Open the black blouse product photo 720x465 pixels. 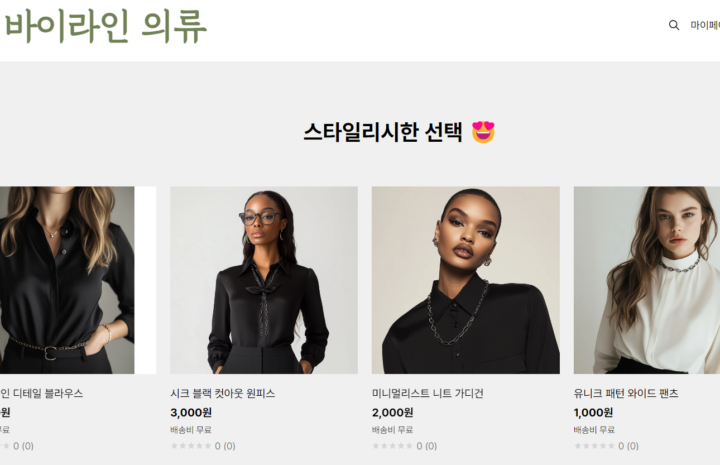point(67,280)
